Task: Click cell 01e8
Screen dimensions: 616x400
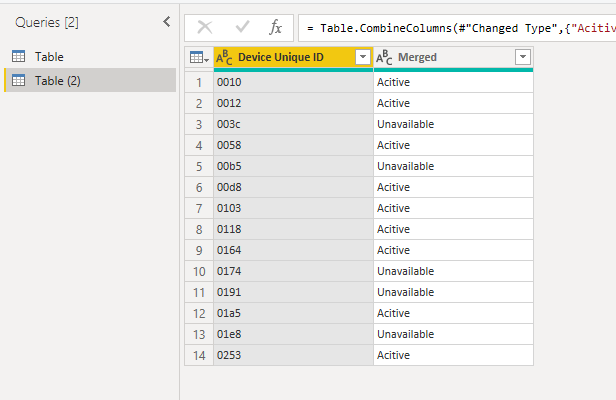Action: point(293,334)
